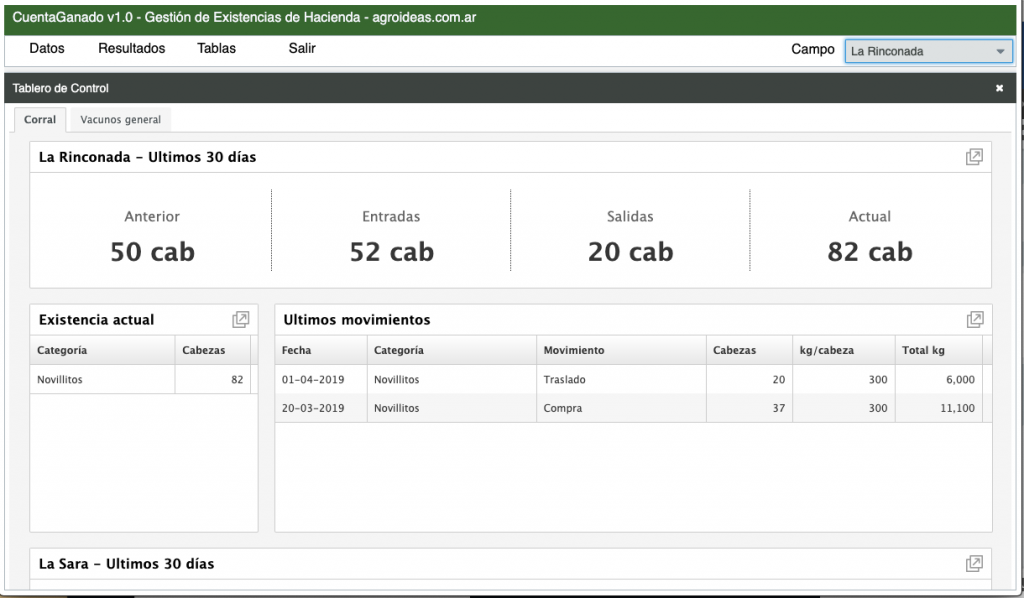Image resolution: width=1024 pixels, height=598 pixels.
Task: Click the La Rinconada - Ultimos 30 días heading
Action: pyautogui.click(x=148, y=157)
